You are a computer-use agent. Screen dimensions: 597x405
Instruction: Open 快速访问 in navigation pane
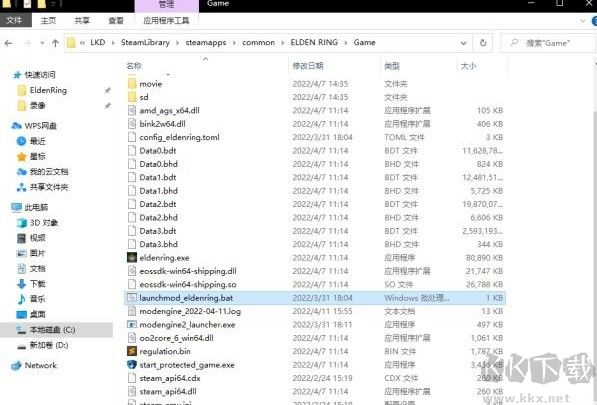click(x=40, y=75)
